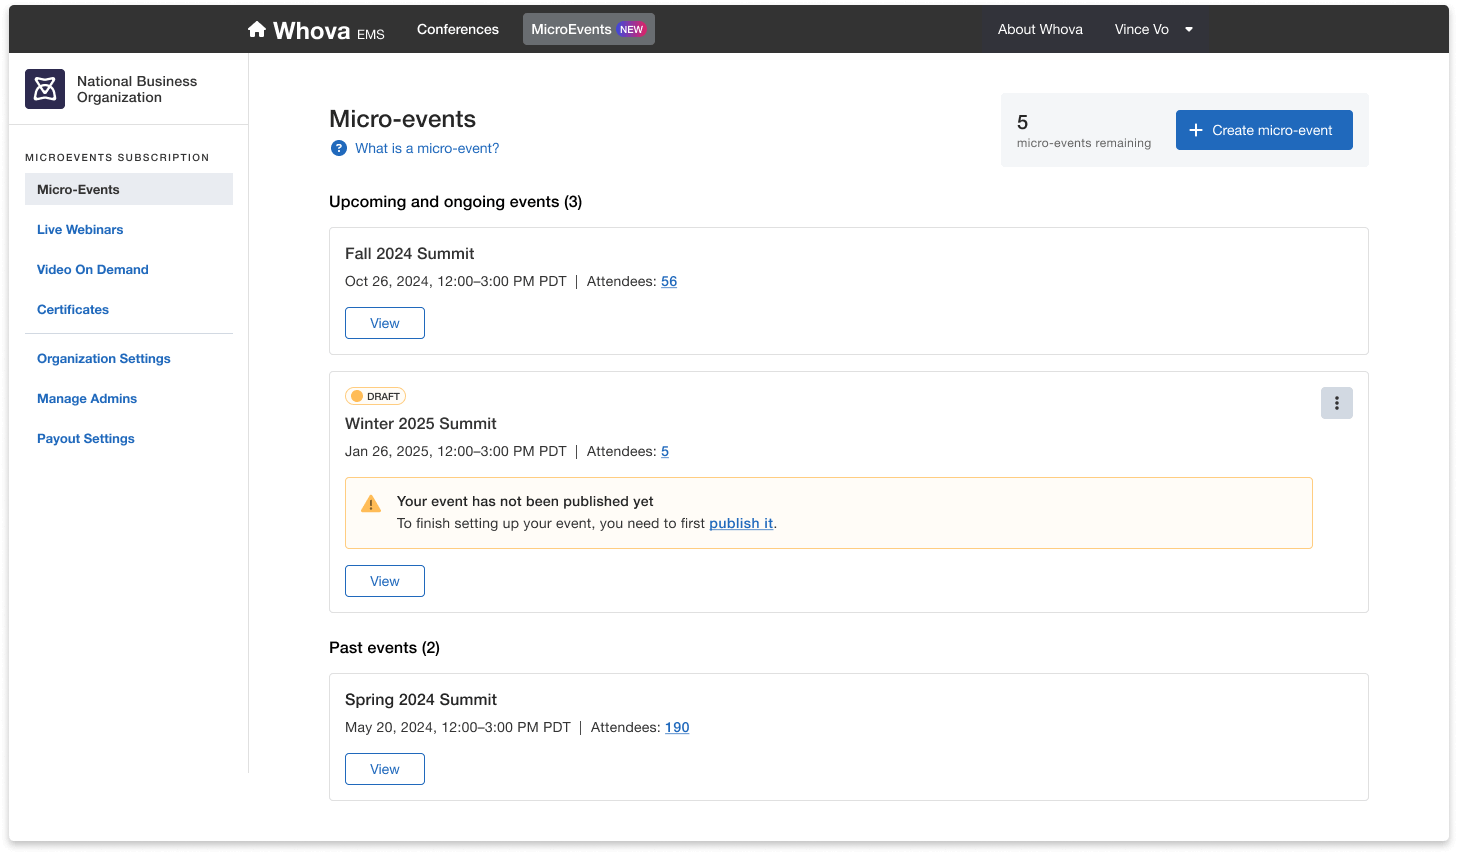The width and height of the screenshot is (1458, 854).
Task: Open 'What is a micro-event?' link
Action: tap(427, 148)
